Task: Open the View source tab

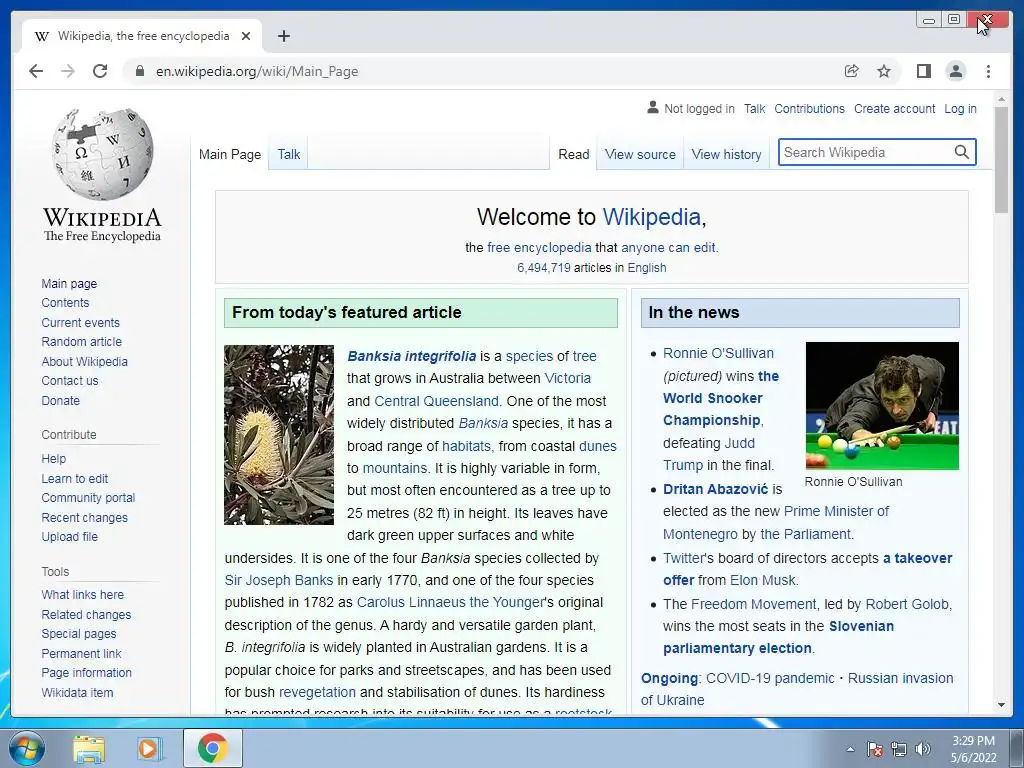Action: click(x=640, y=154)
